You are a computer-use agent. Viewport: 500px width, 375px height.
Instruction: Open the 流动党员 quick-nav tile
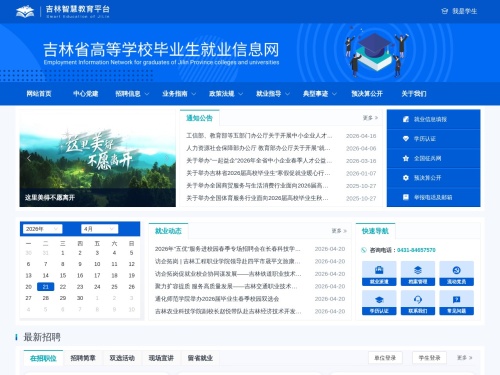pos(456,273)
